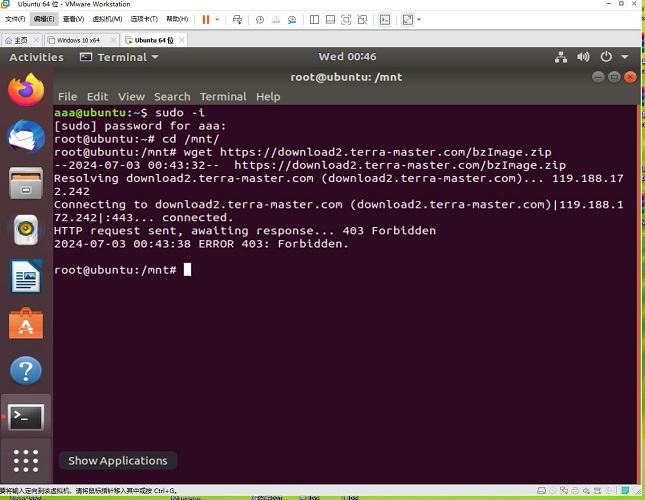Click the teal message log status icon
This screenshot has width=645, height=500.
point(625,491)
